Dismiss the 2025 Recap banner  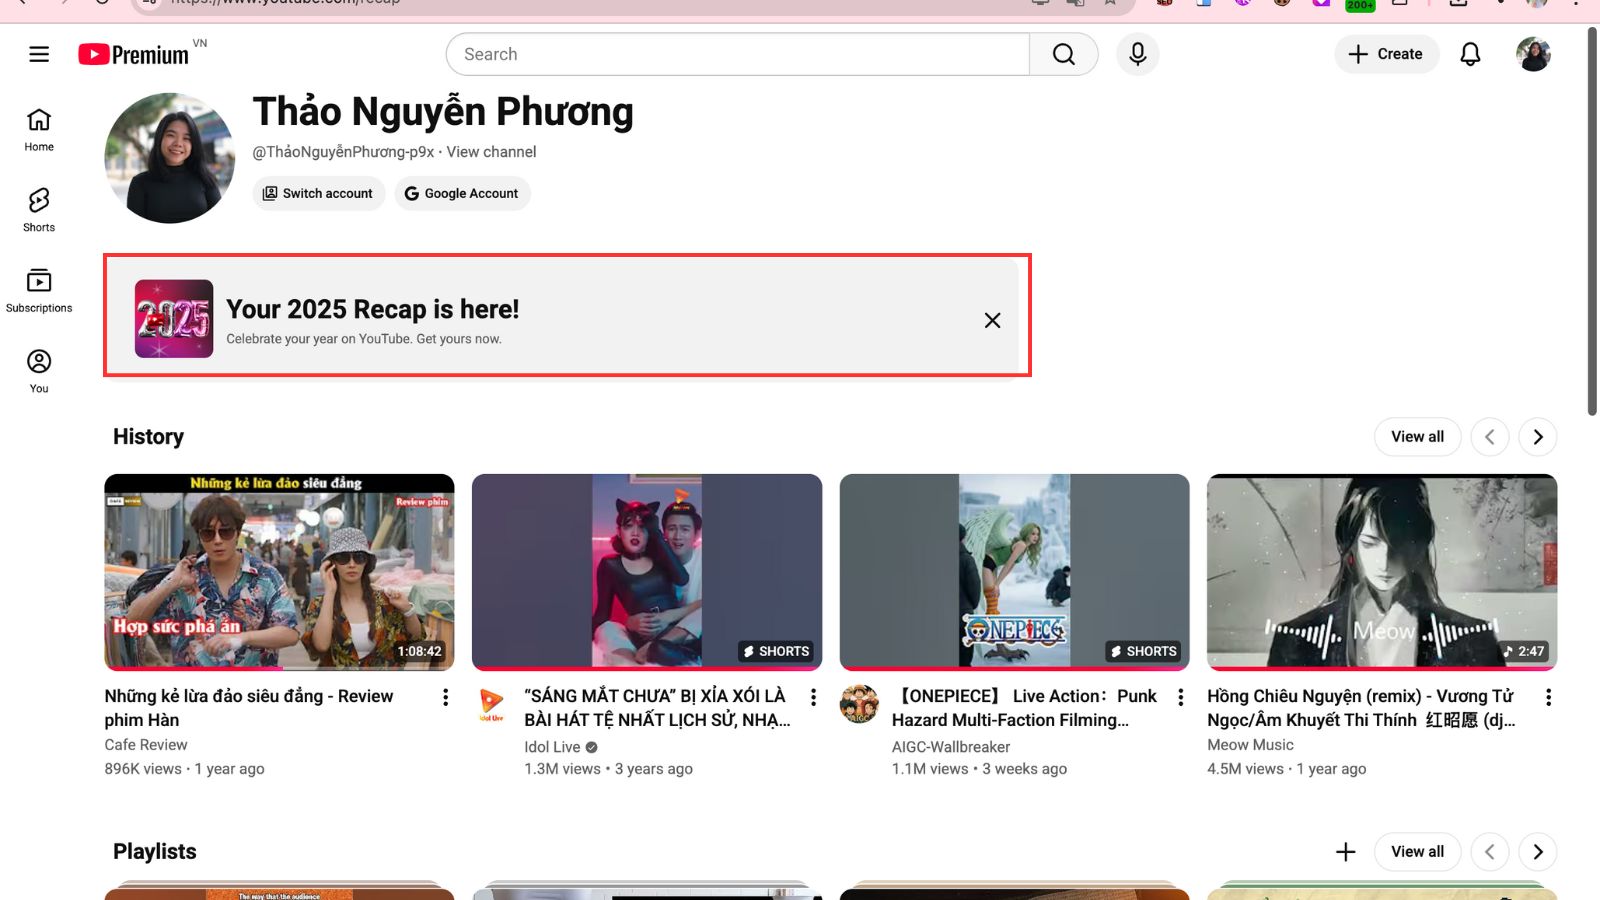pos(992,320)
